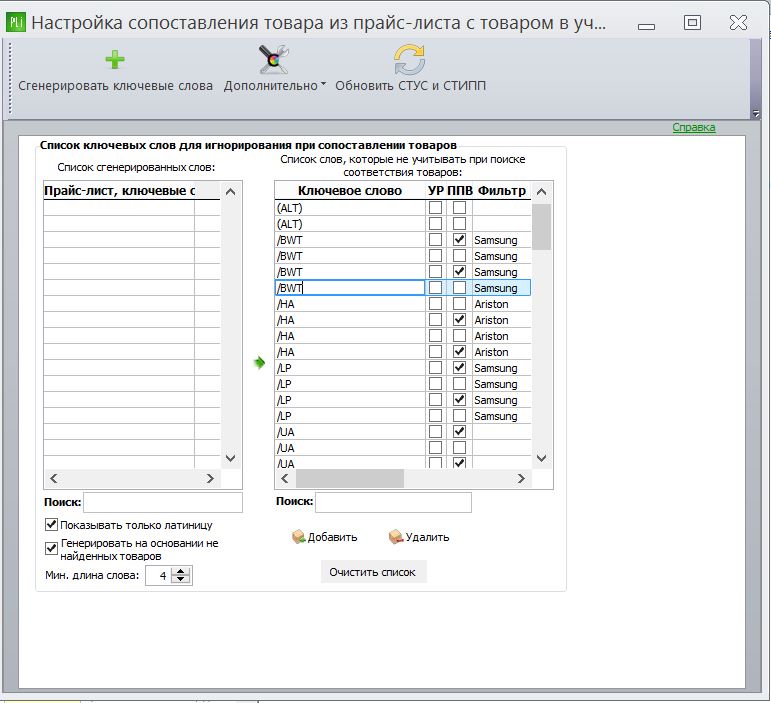771x703 pixels.
Task: Check УР box in first (ALT) row
Action: 435,207
